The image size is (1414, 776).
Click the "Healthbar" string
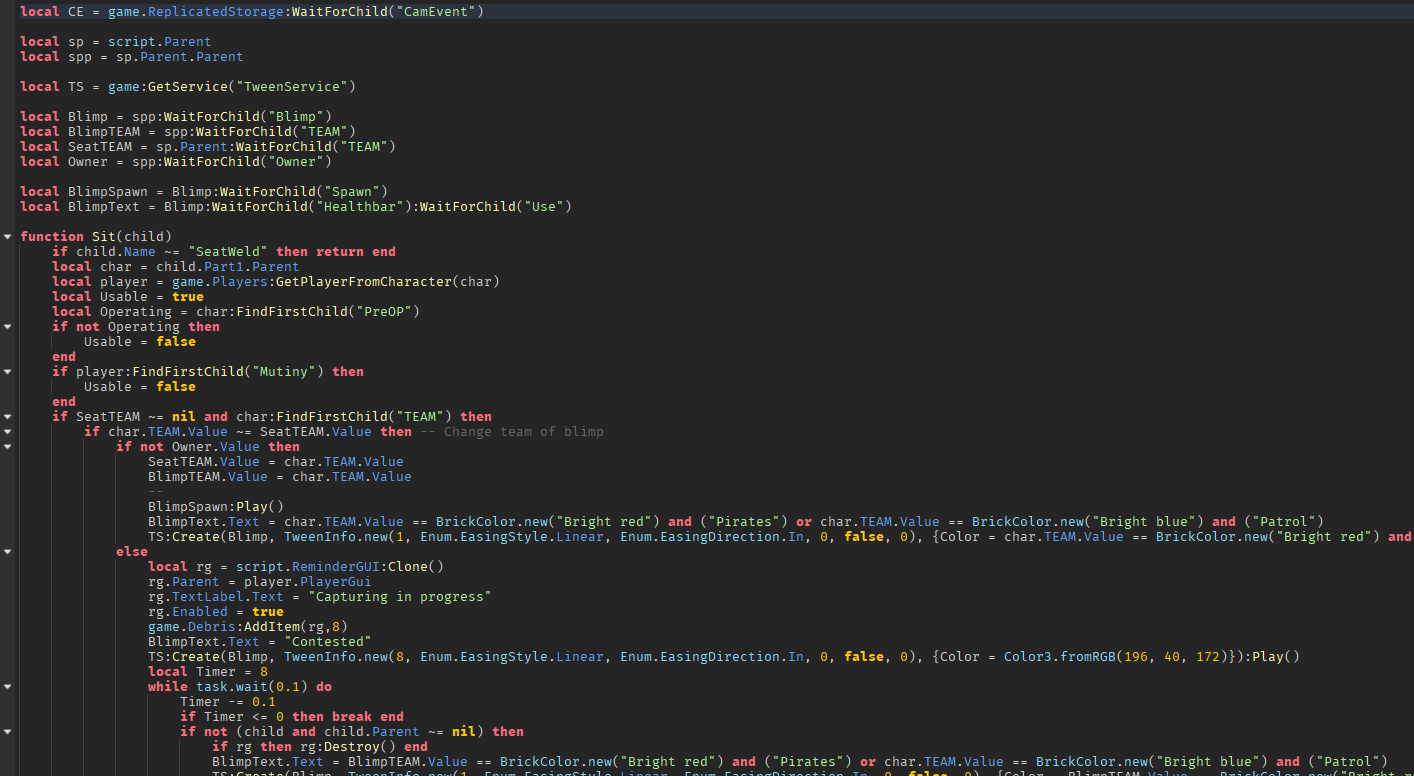(360, 207)
